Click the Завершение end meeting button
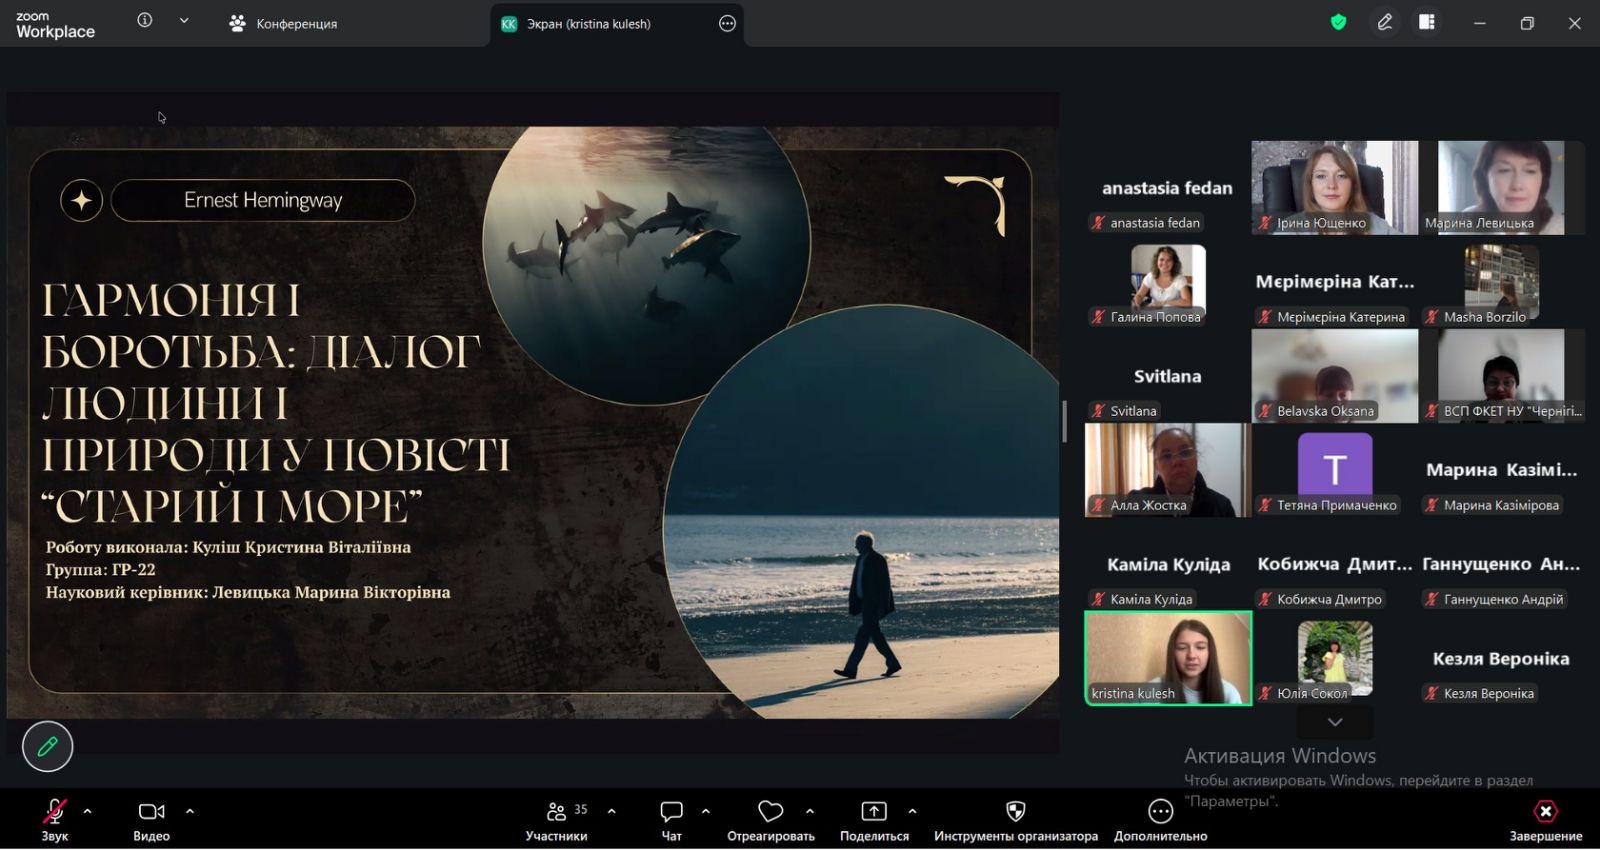1600x850 pixels. point(1545,811)
